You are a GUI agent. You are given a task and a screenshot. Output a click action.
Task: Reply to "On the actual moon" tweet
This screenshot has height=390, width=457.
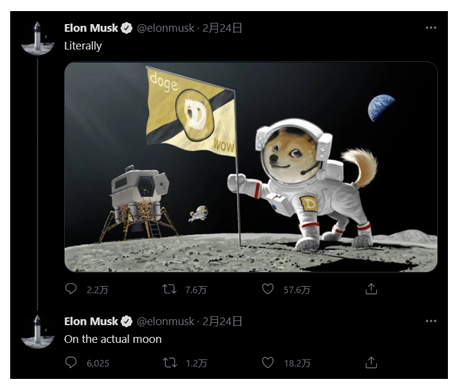coord(71,362)
